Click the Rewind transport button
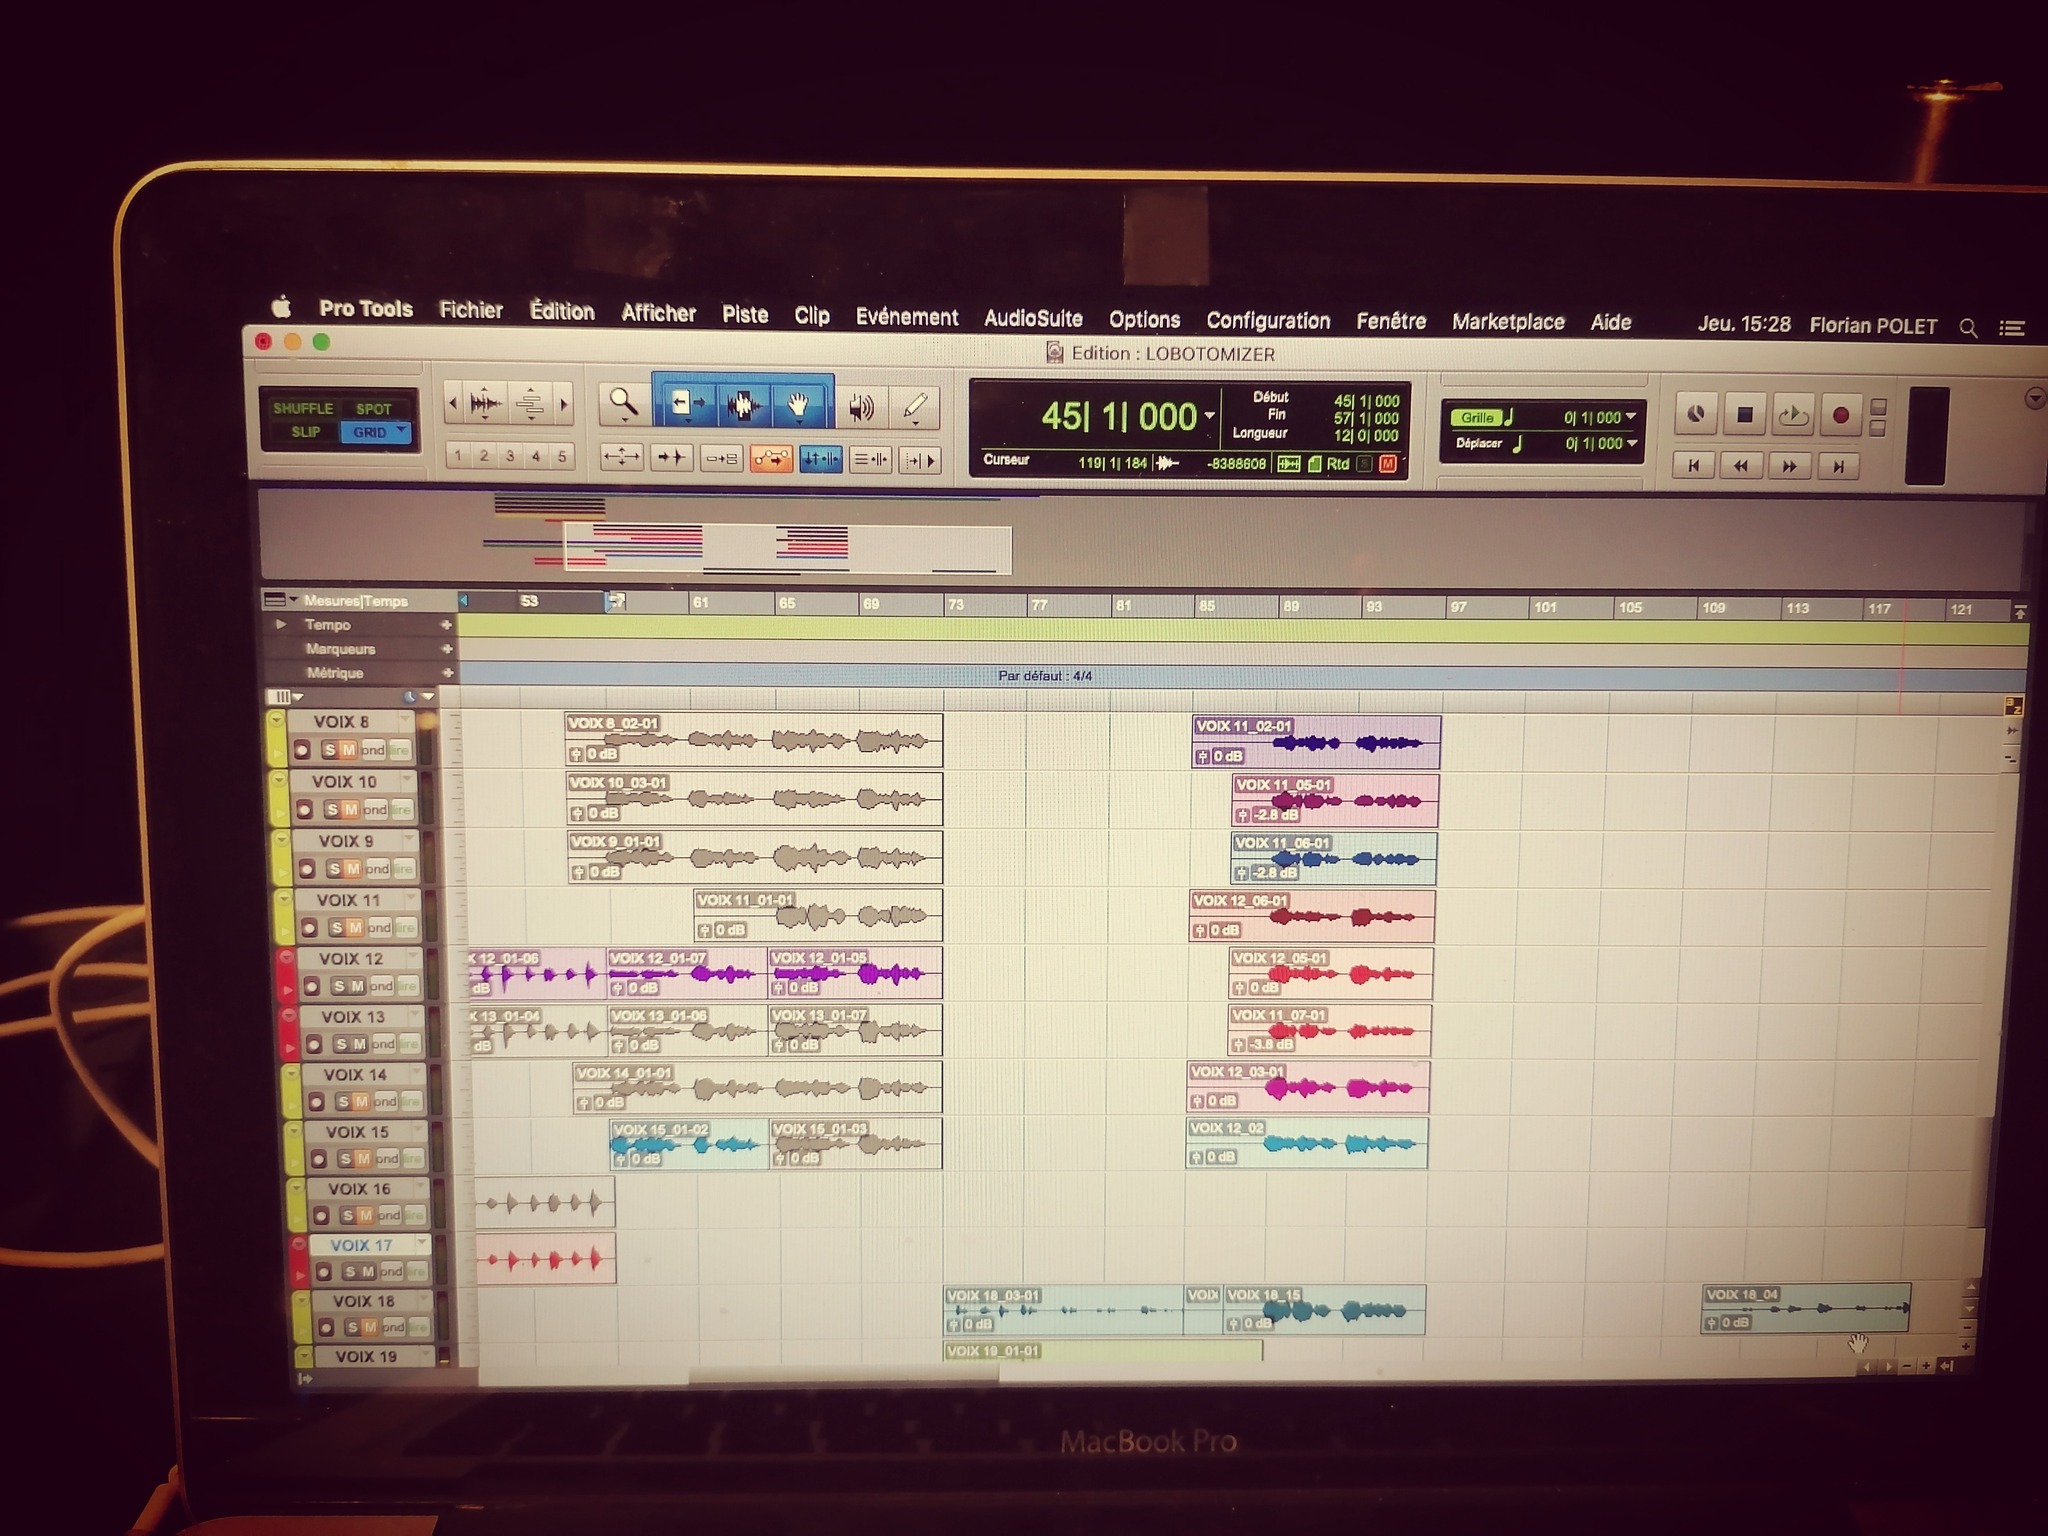Viewport: 2048px width, 1536px height. [x=1741, y=466]
